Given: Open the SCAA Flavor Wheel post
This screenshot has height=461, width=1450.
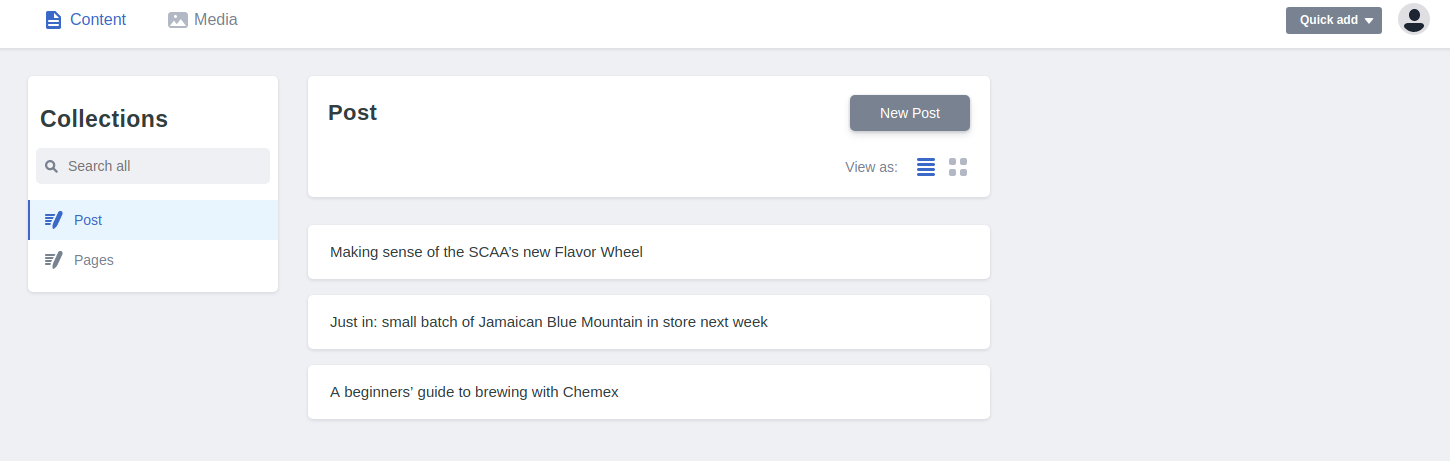Looking at the screenshot, I should coord(649,252).
